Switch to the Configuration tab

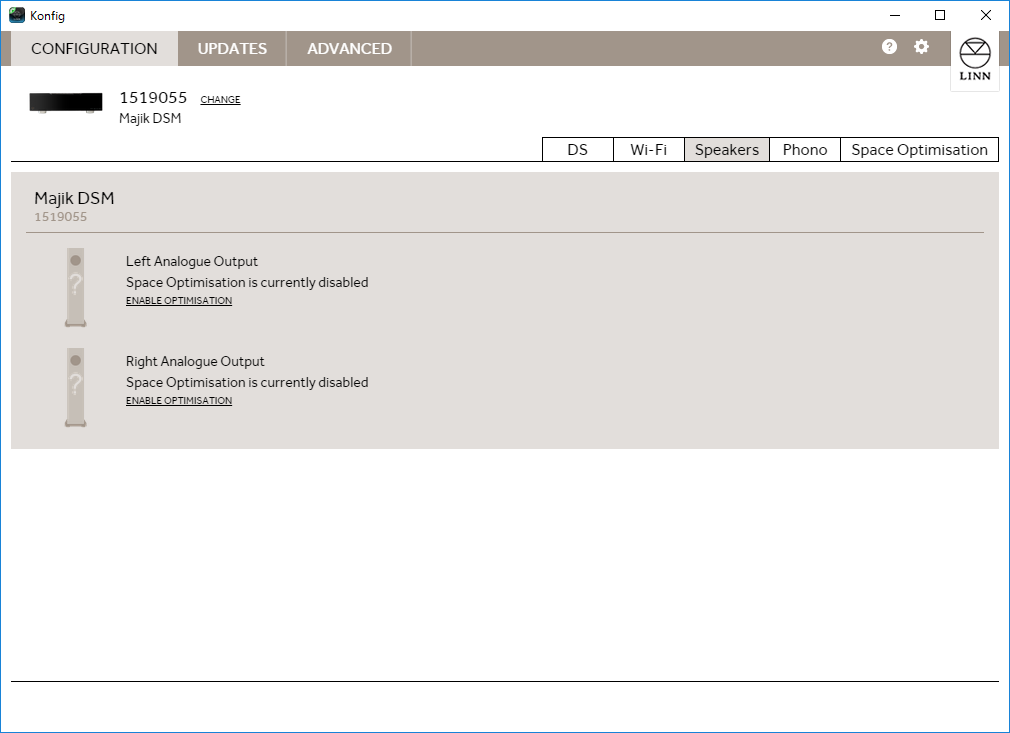pyautogui.click(x=94, y=48)
